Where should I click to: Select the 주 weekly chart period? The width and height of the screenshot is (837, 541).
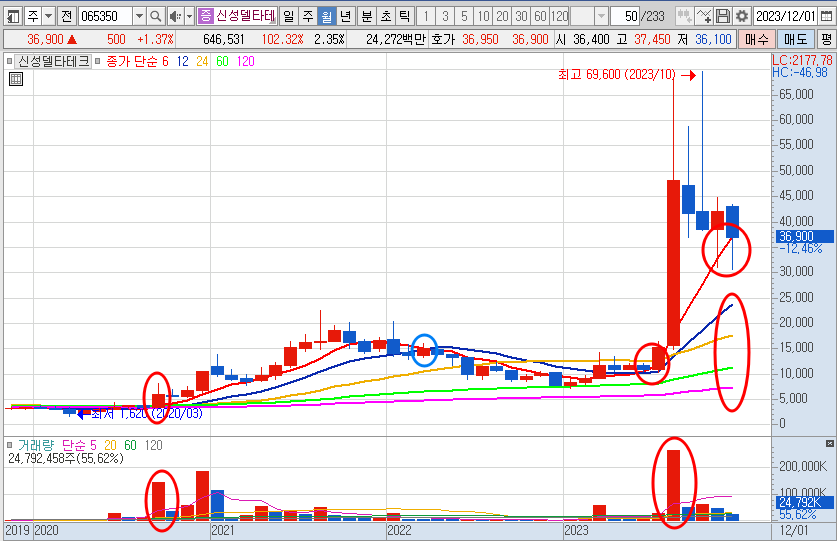point(308,17)
